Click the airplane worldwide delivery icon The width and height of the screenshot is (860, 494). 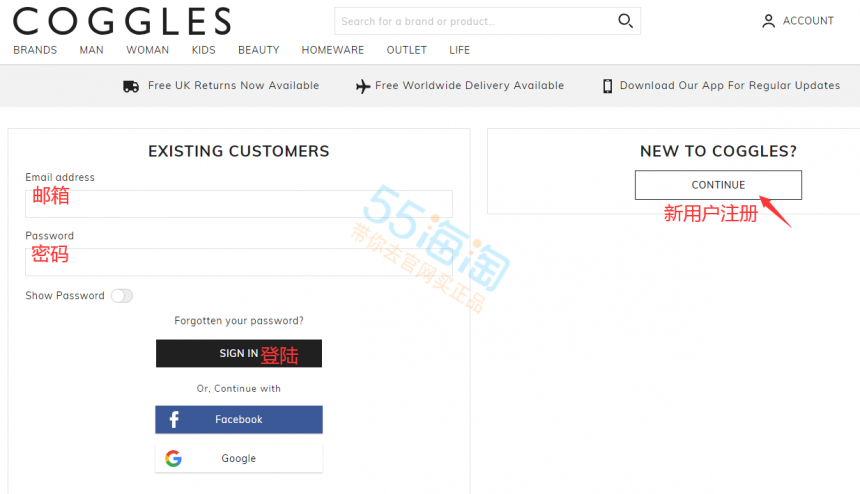pos(363,86)
